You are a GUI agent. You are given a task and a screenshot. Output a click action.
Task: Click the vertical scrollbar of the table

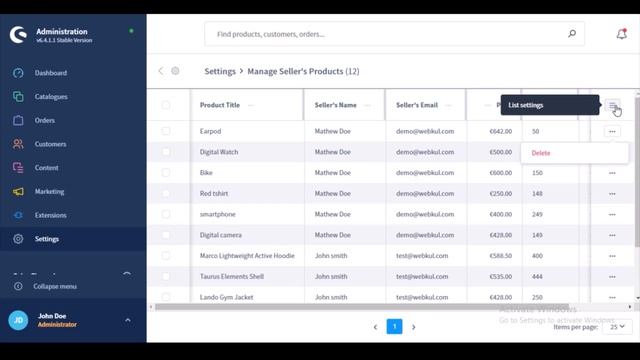point(637,171)
